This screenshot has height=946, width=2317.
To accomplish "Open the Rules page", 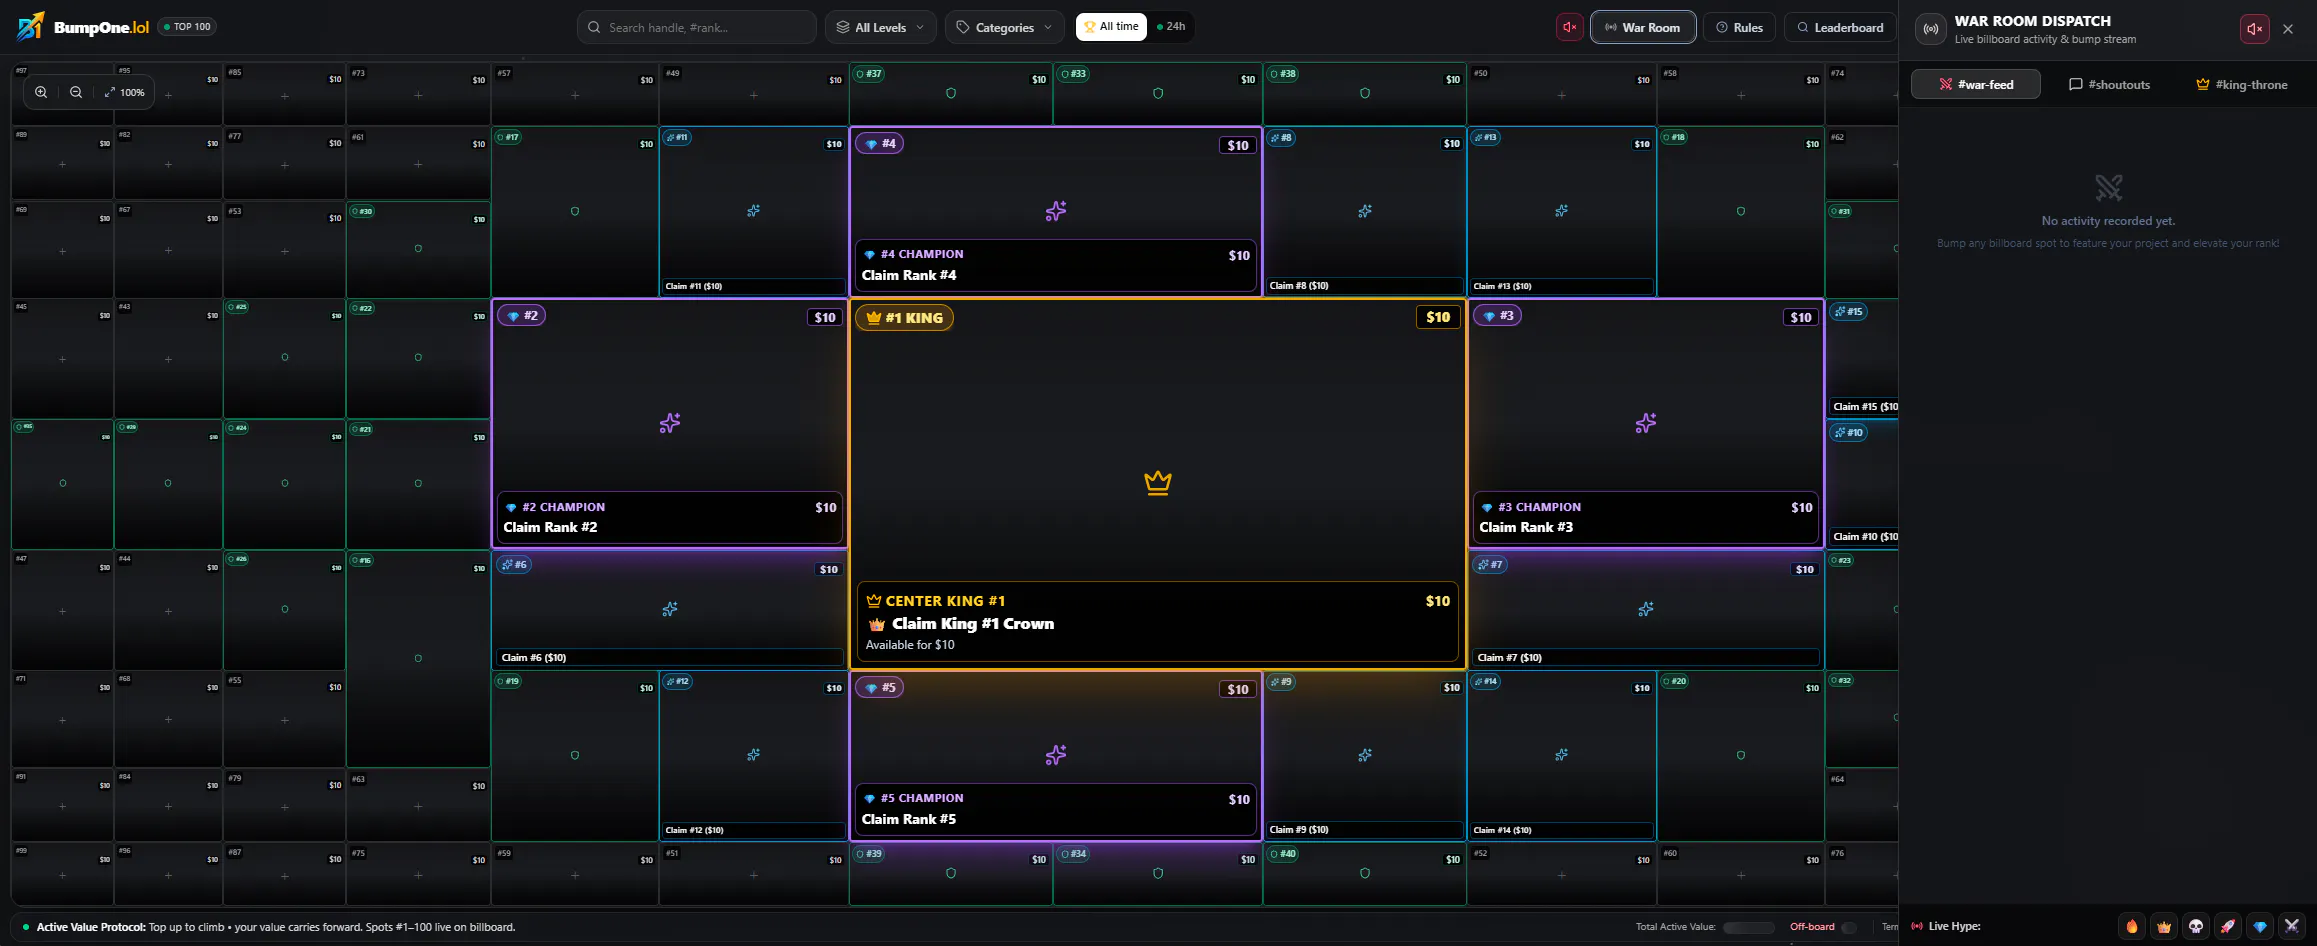I will (x=1739, y=27).
